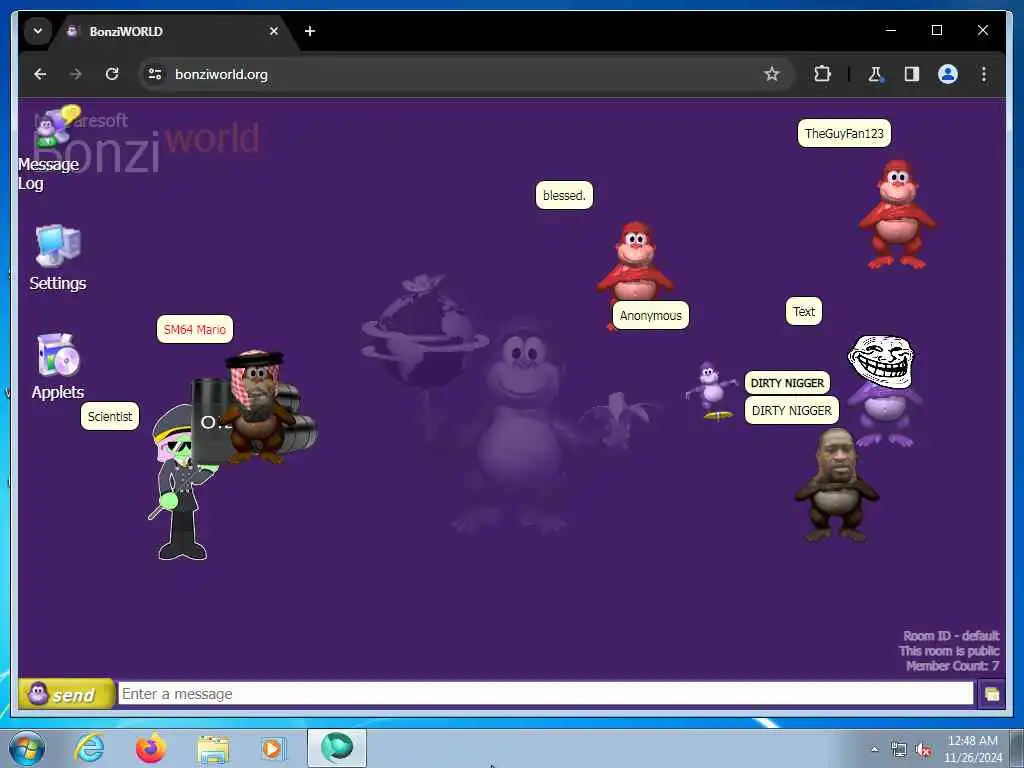Open Chrome's three-dot menu
Screen dimensions: 1024x768
984,74
